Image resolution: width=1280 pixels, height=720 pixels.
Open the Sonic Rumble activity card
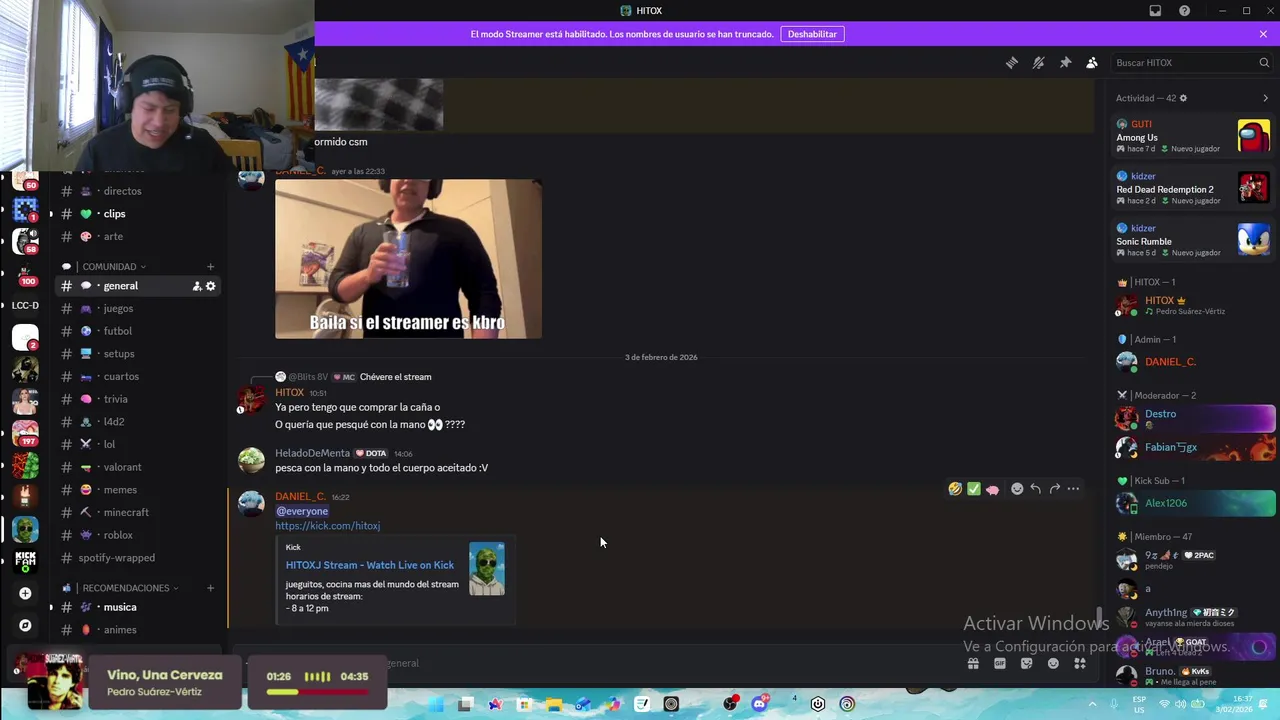(x=1193, y=240)
